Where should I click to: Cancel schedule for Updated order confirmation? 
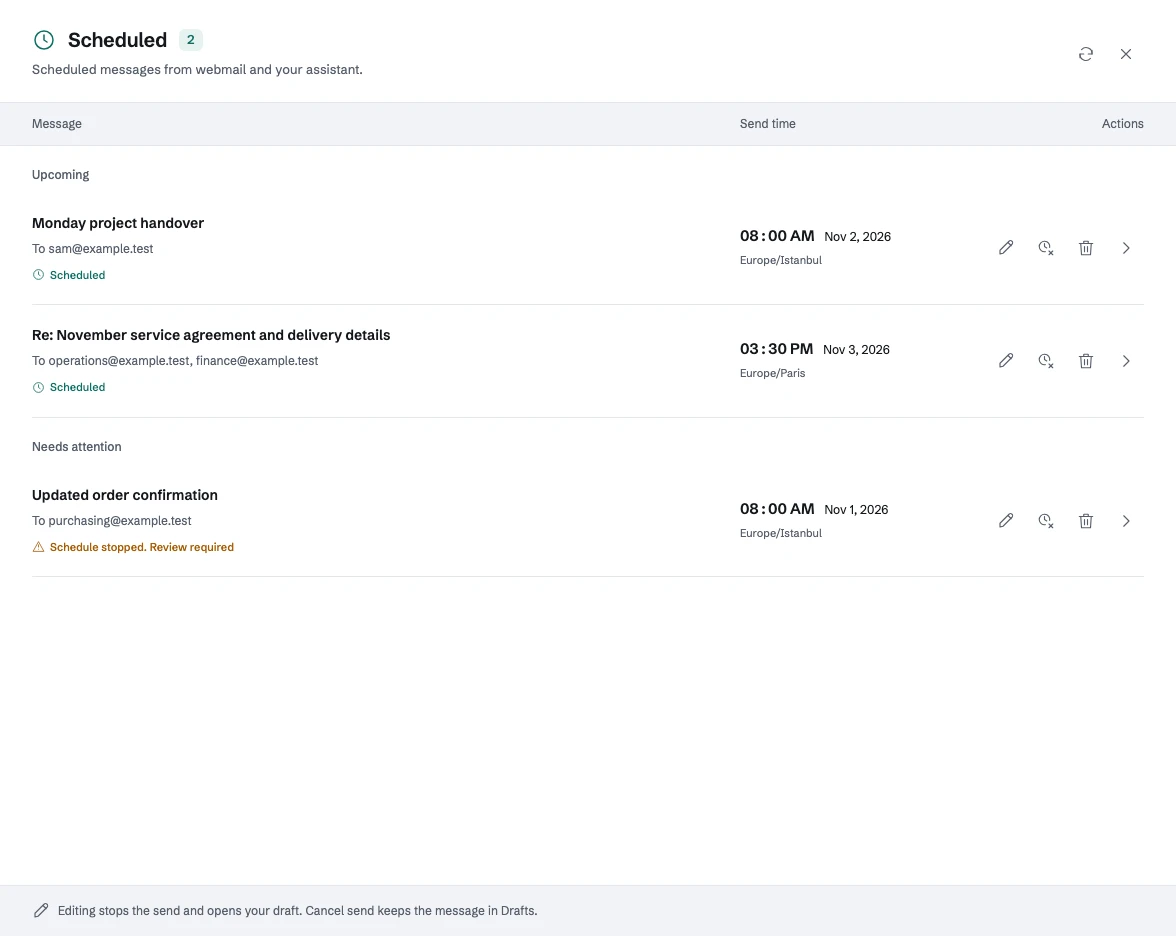pos(1046,520)
